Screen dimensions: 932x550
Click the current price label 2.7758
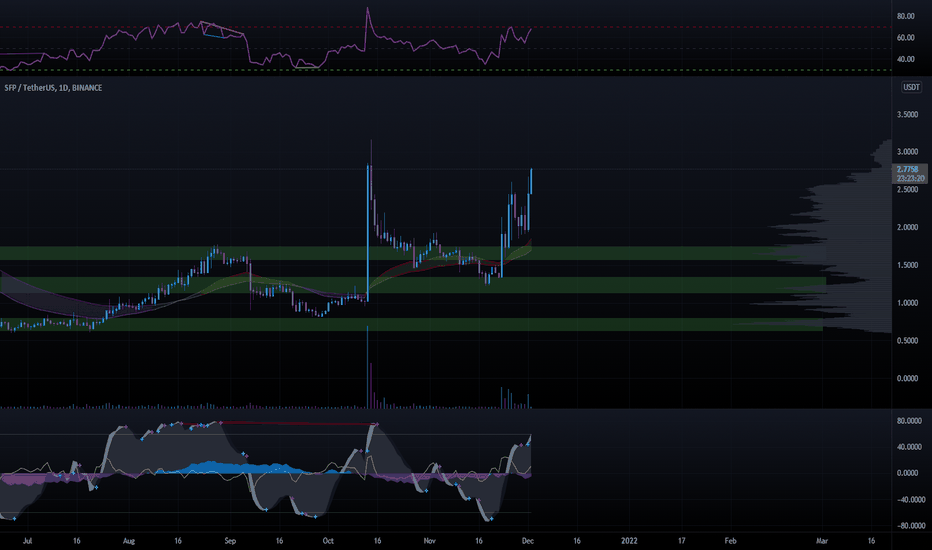coord(907,169)
